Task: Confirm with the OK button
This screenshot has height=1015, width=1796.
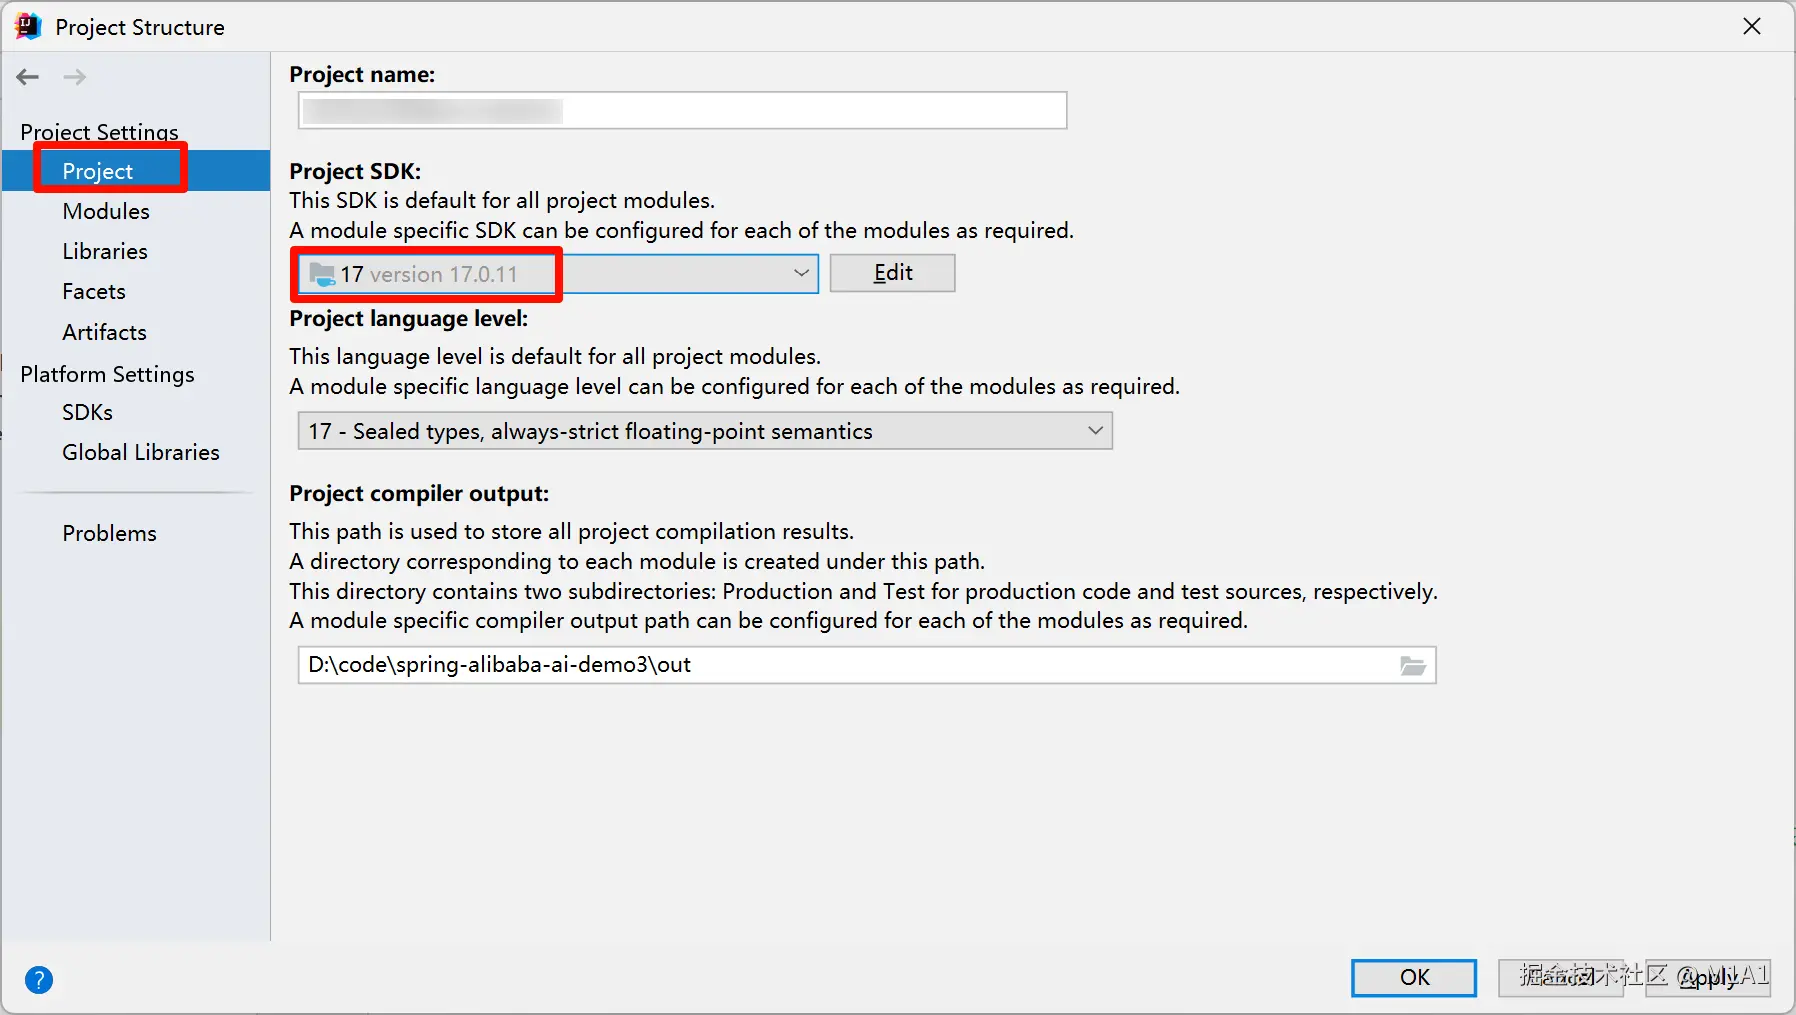Action: [1413, 978]
